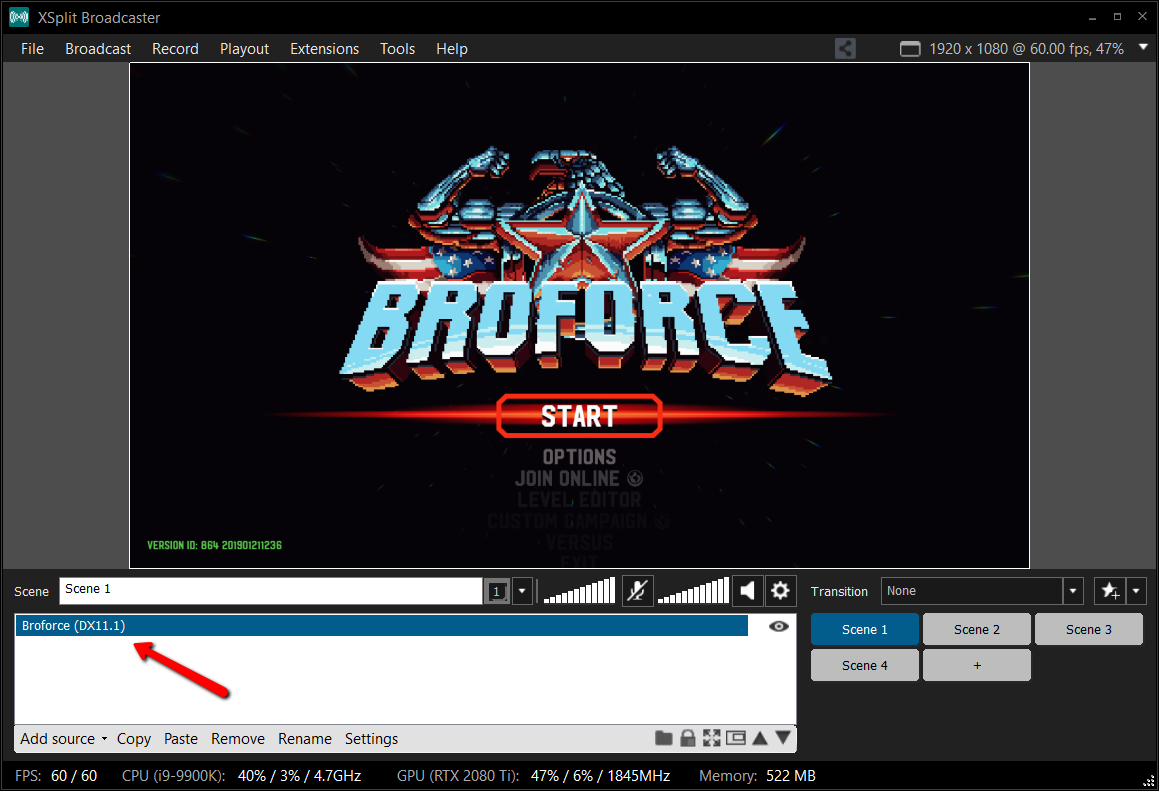
Task: Click Remove in the source toolbar
Action: (238, 739)
